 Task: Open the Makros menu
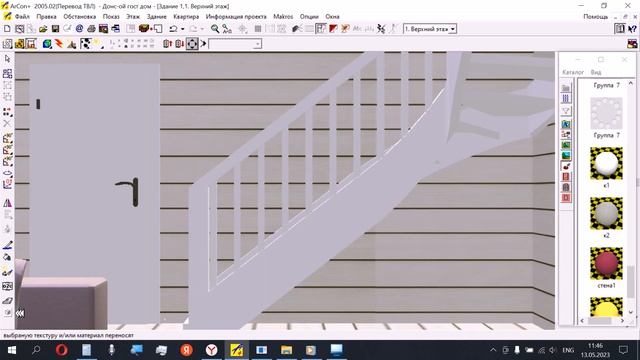[x=283, y=16]
